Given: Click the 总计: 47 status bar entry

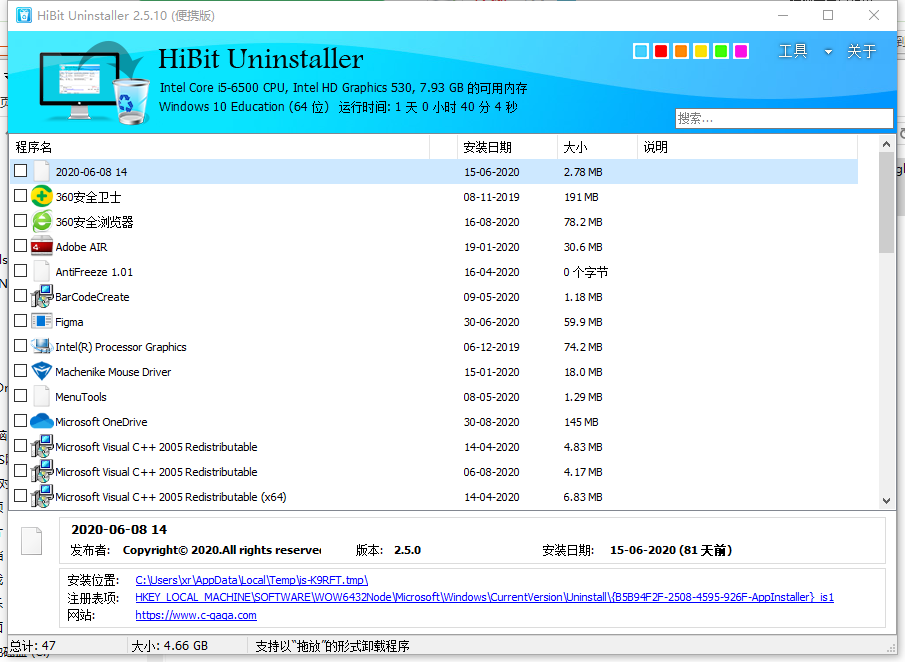Looking at the screenshot, I should click(x=33, y=646).
